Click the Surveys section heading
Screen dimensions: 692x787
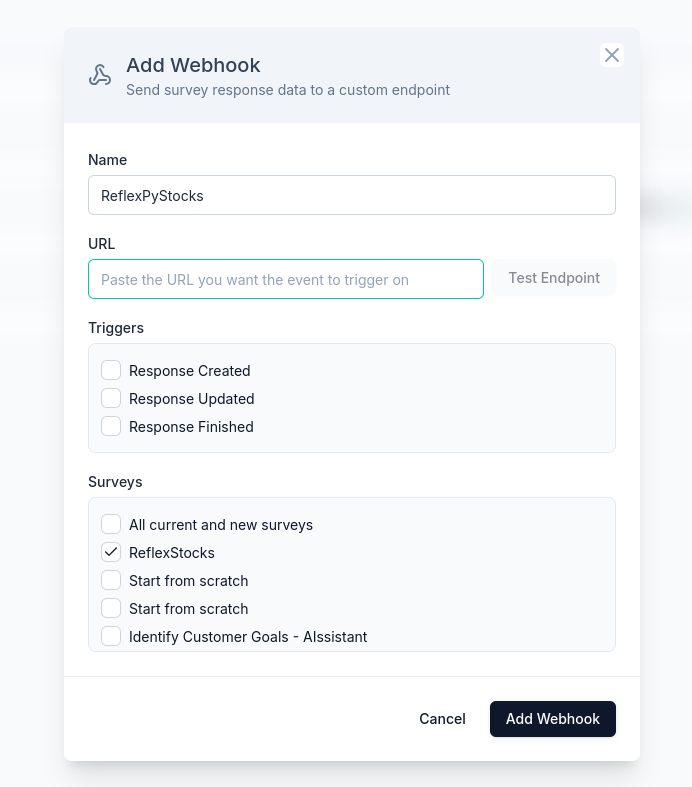click(115, 482)
